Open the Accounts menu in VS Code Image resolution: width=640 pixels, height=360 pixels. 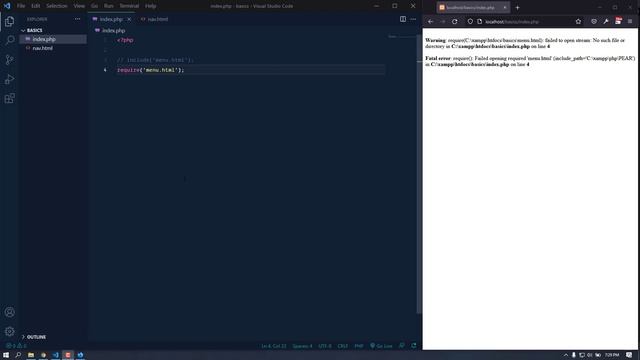tap(9, 312)
